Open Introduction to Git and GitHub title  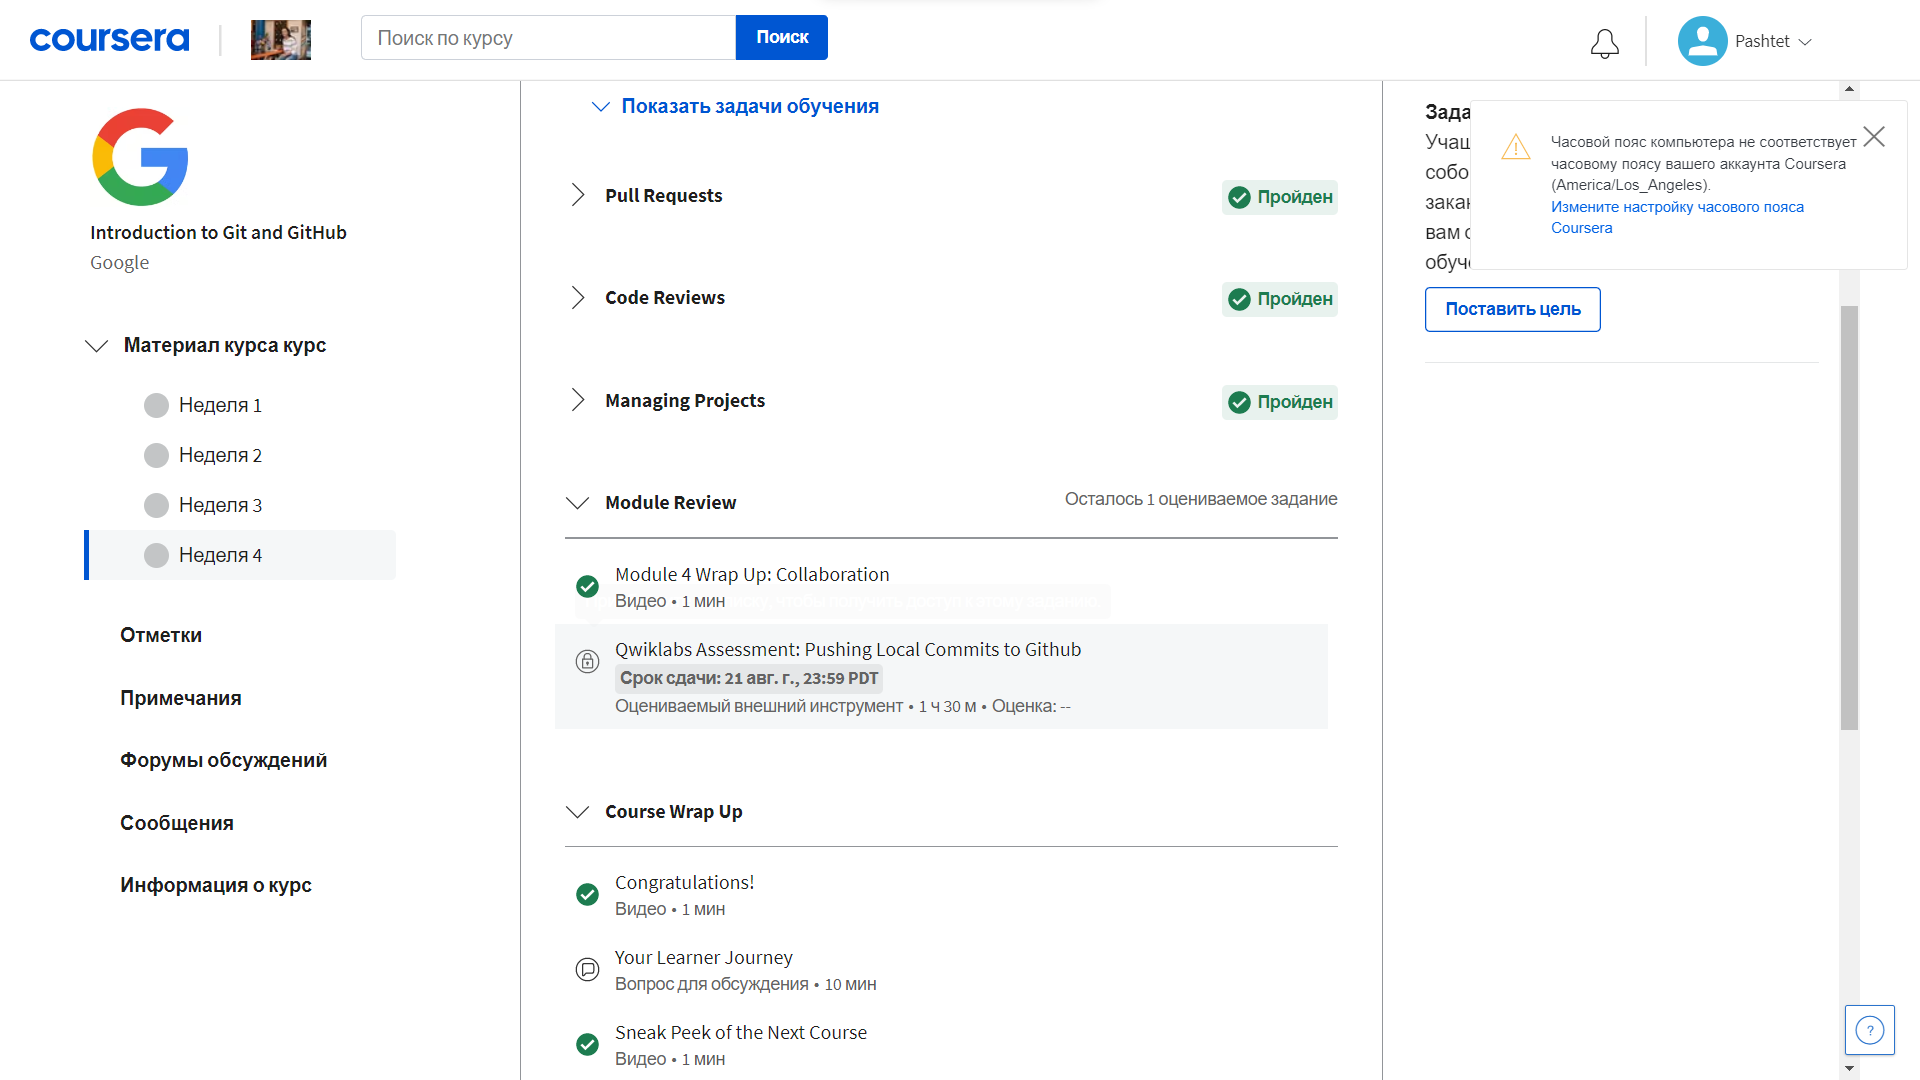[218, 232]
